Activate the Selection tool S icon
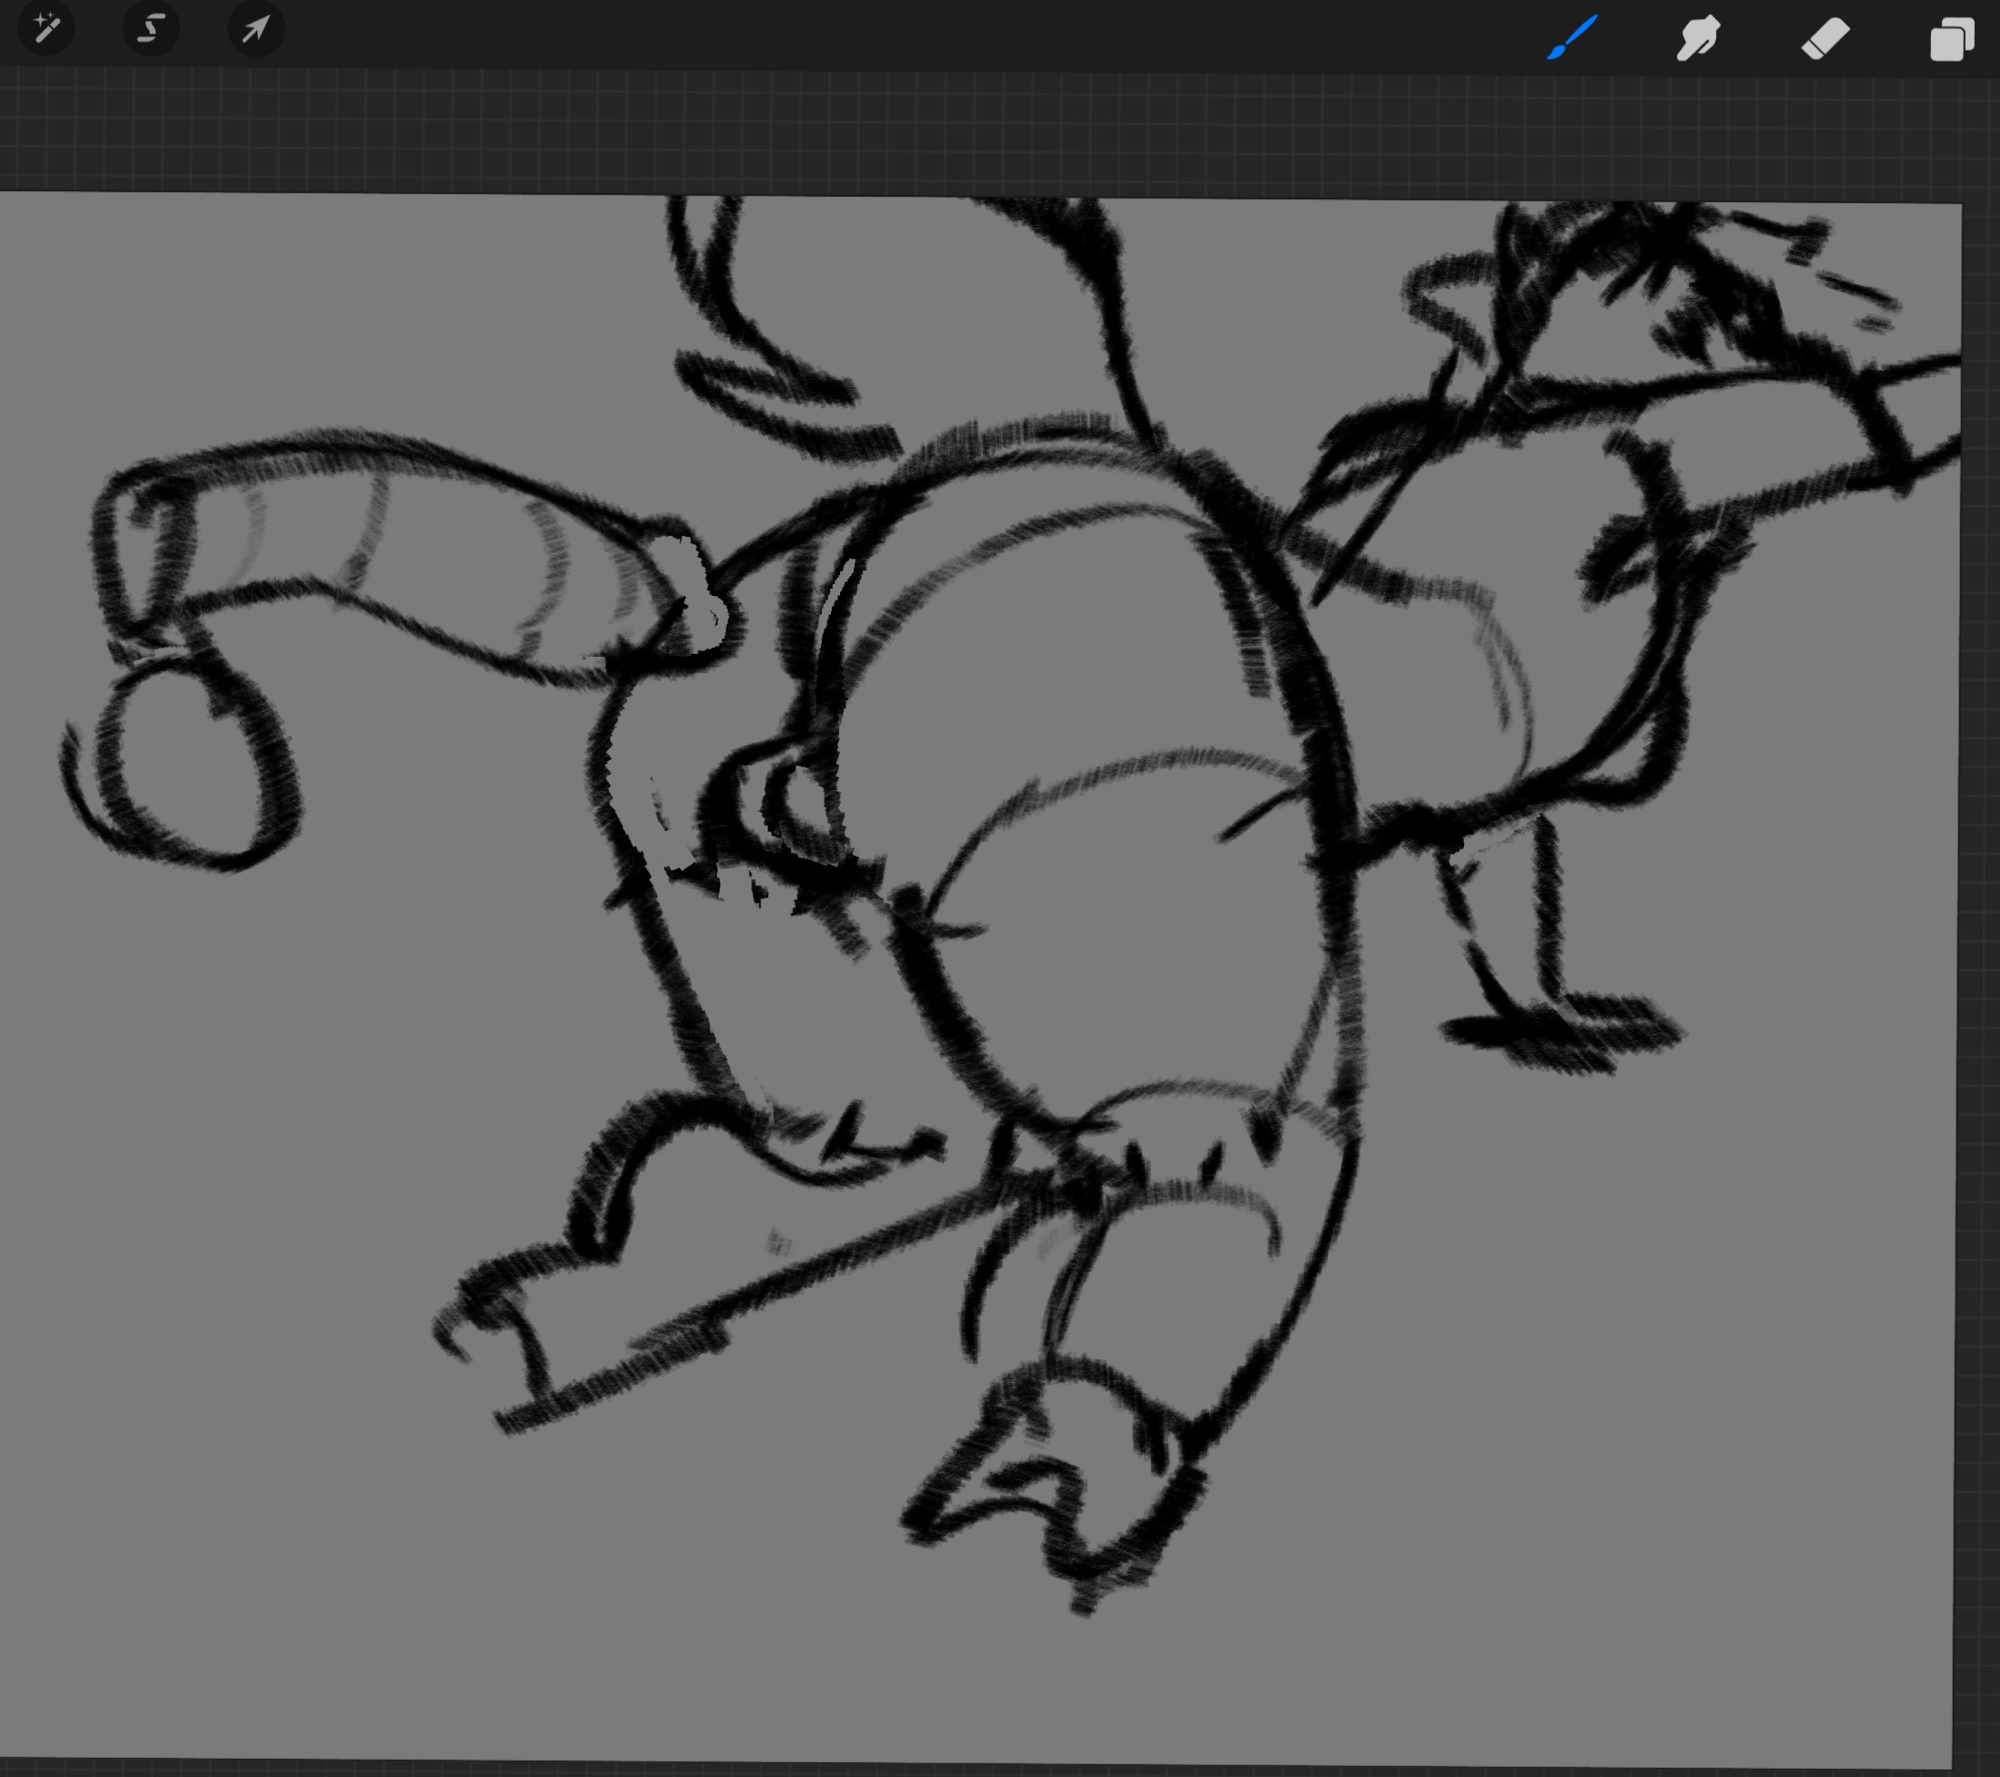2000x1777 pixels. point(151,28)
